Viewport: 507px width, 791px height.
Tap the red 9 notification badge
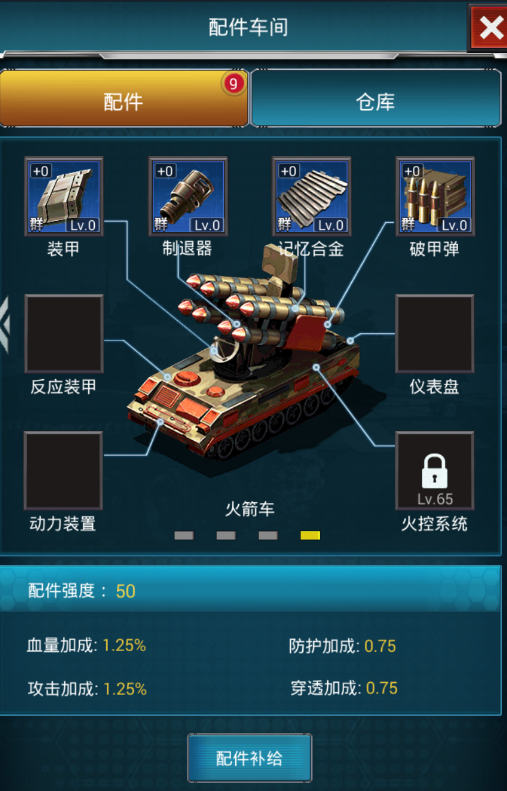click(x=233, y=83)
